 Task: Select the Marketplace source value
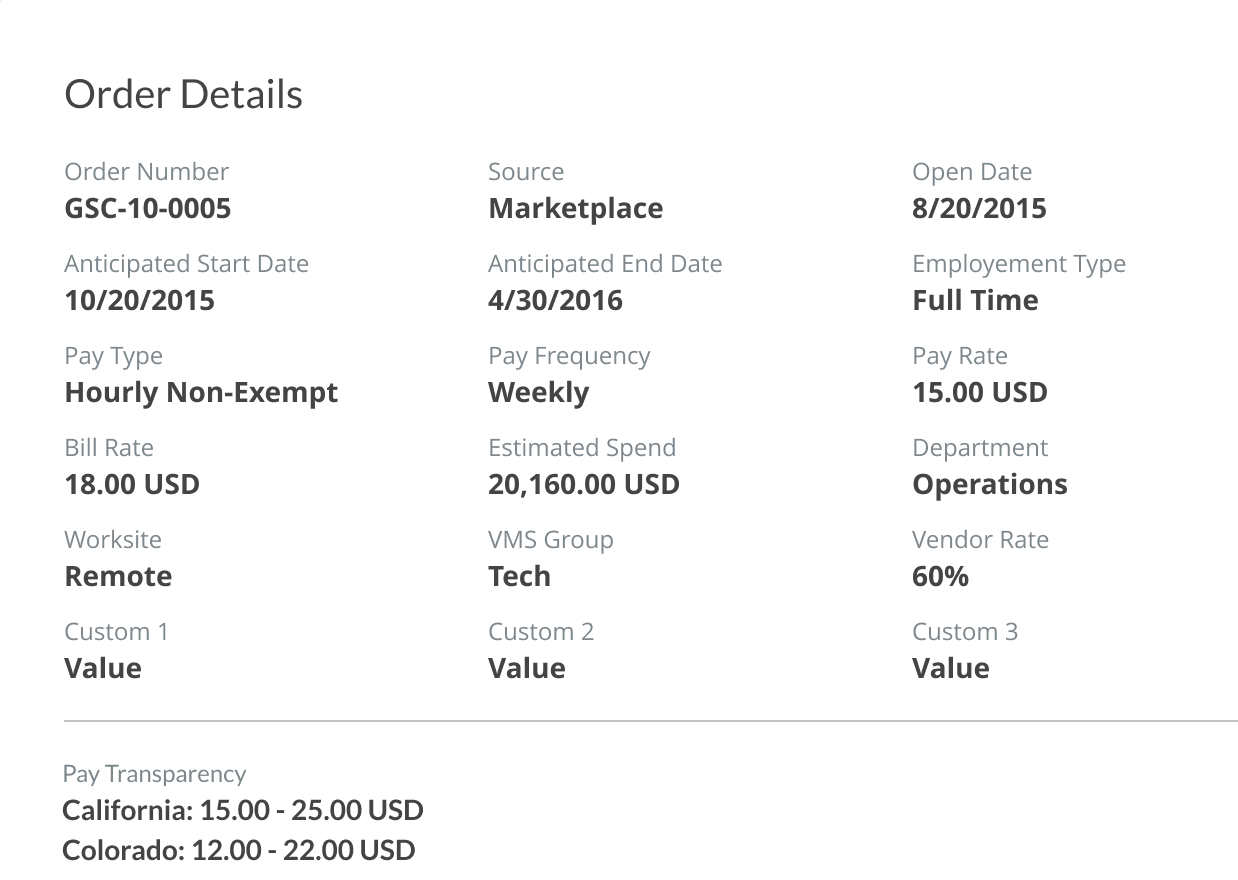coord(576,208)
